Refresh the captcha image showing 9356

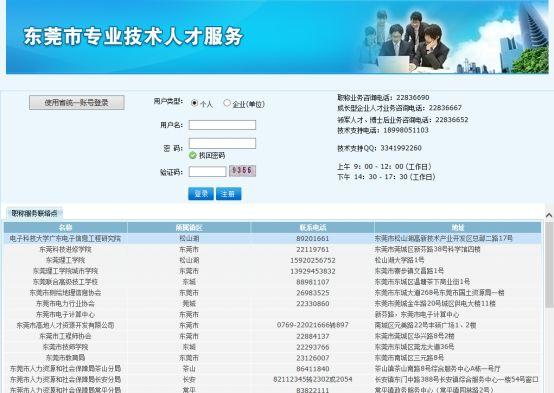[x=242, y=171]
